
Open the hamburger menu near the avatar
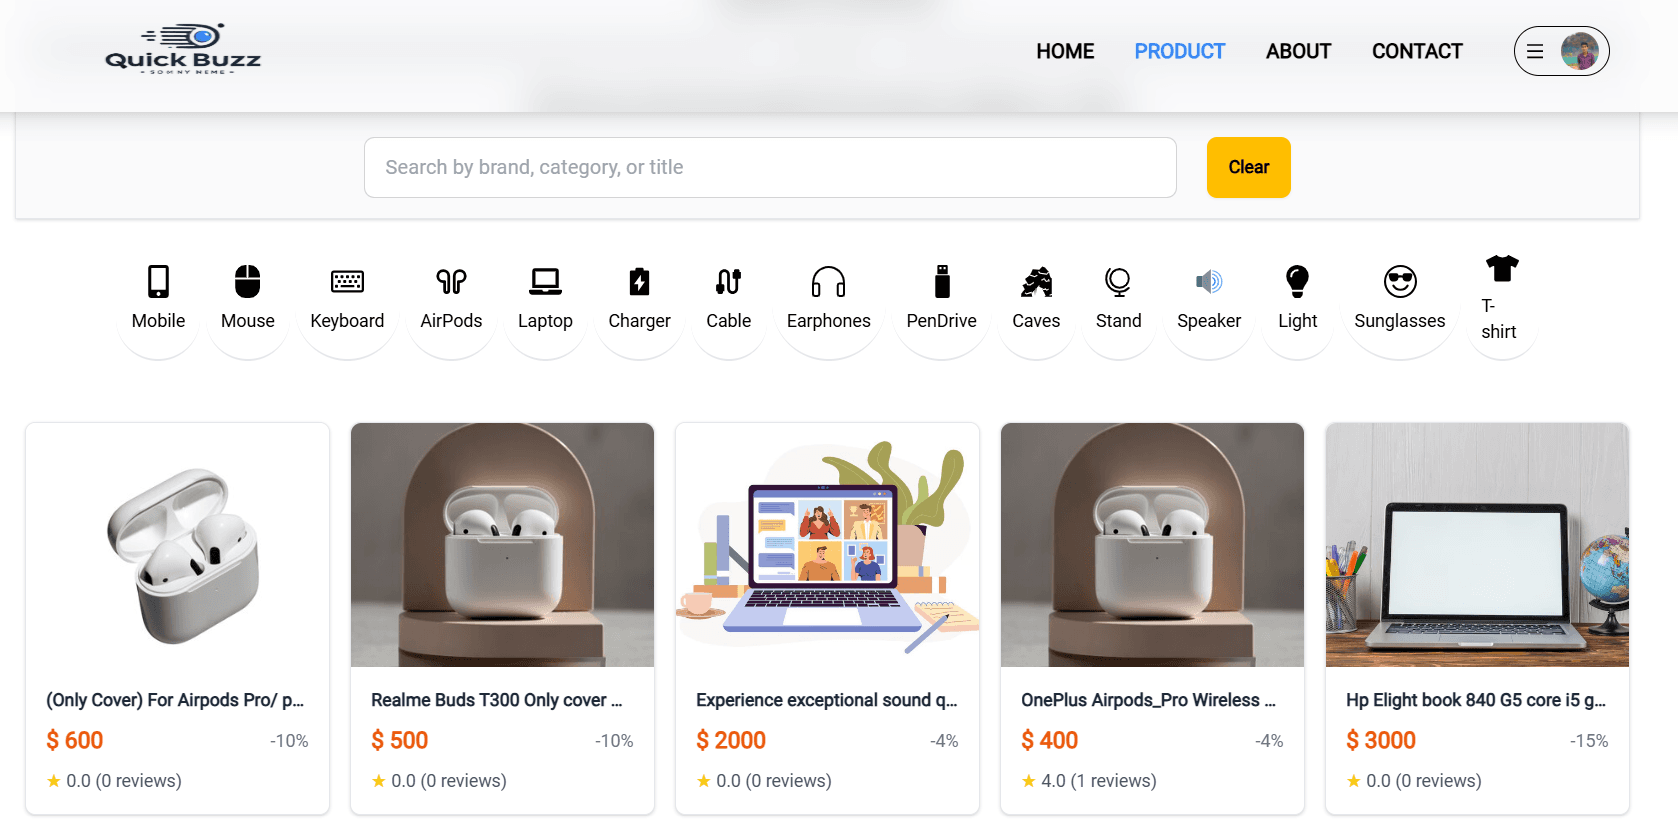tap(1535, 51)
